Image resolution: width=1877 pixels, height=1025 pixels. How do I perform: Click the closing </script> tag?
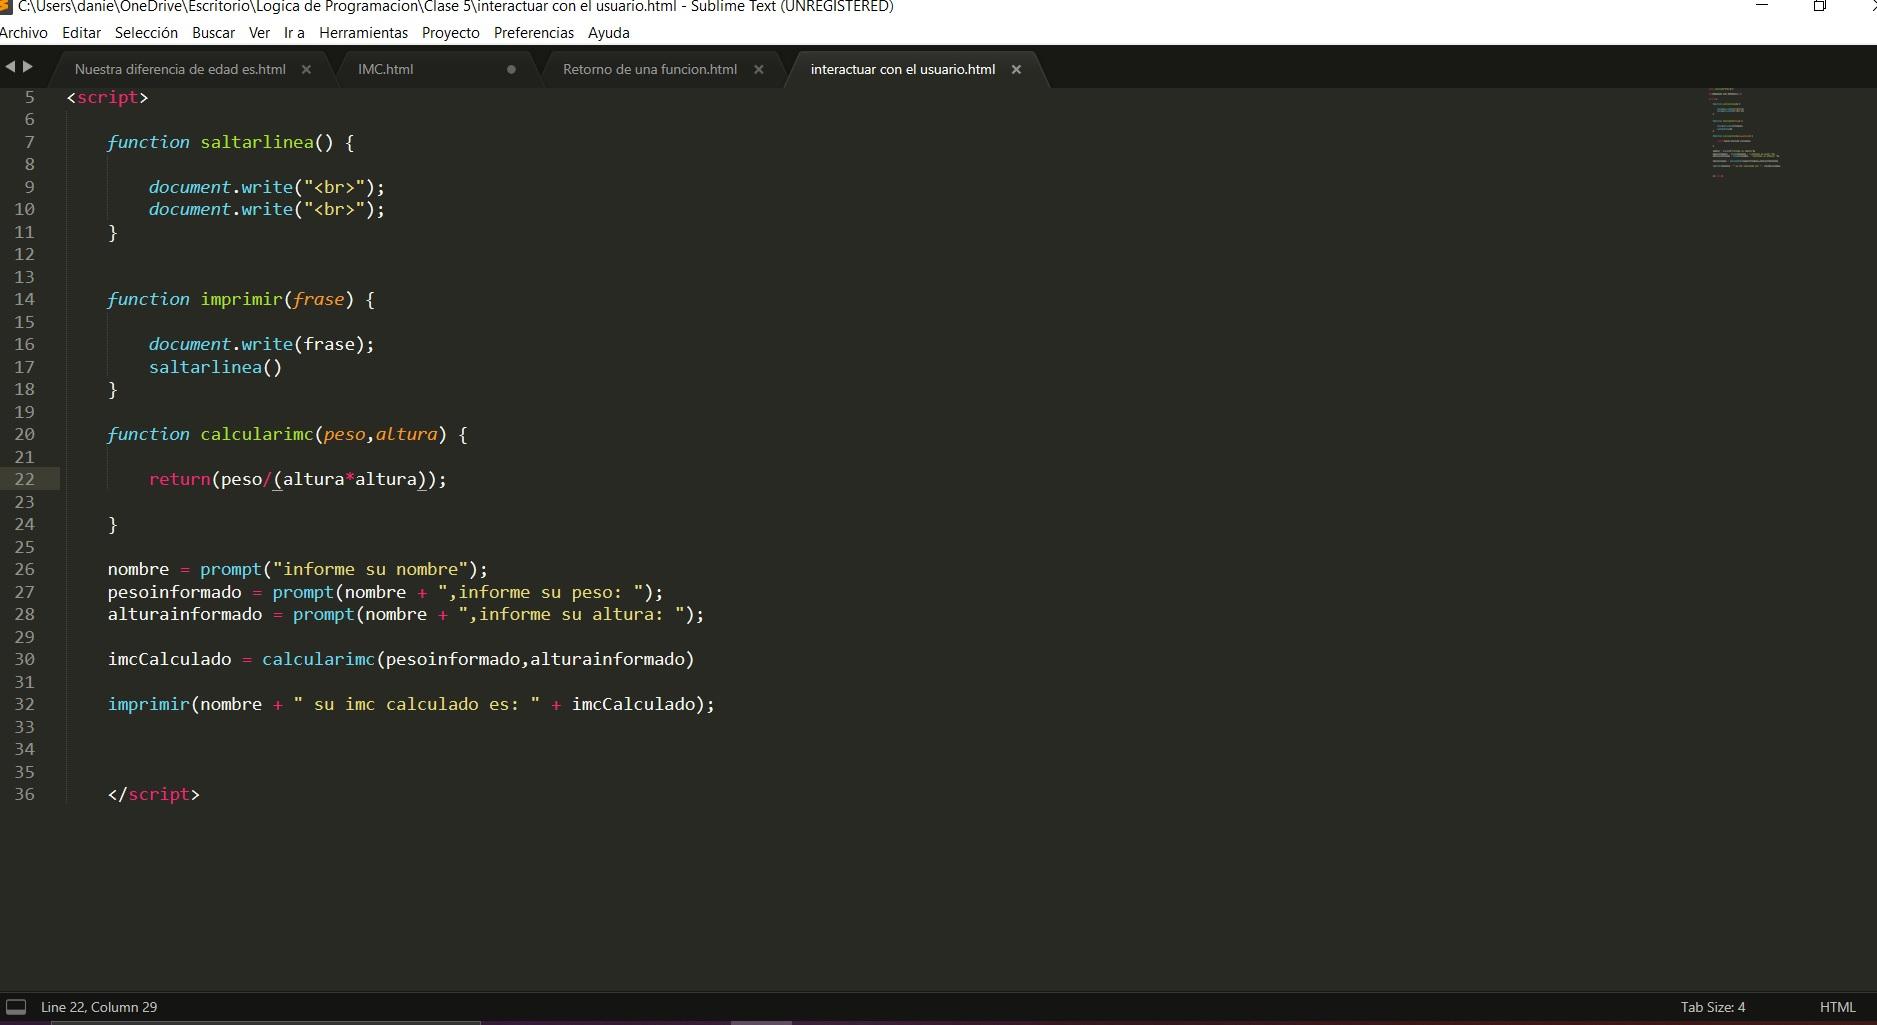tap(154, 794)
